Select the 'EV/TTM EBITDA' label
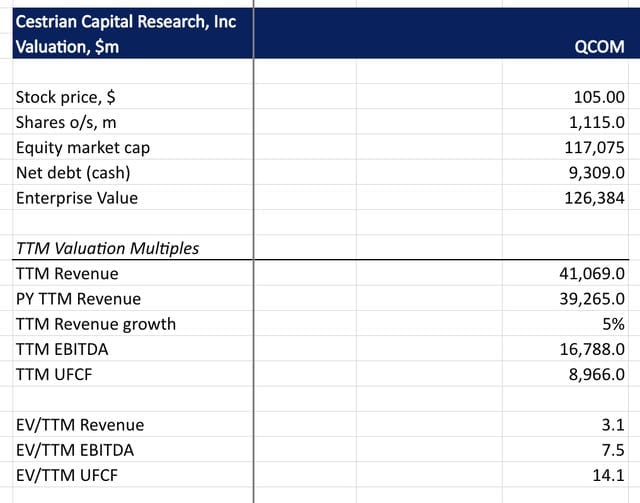This screenshot has width=640, height=503. [x=75, y=450]
